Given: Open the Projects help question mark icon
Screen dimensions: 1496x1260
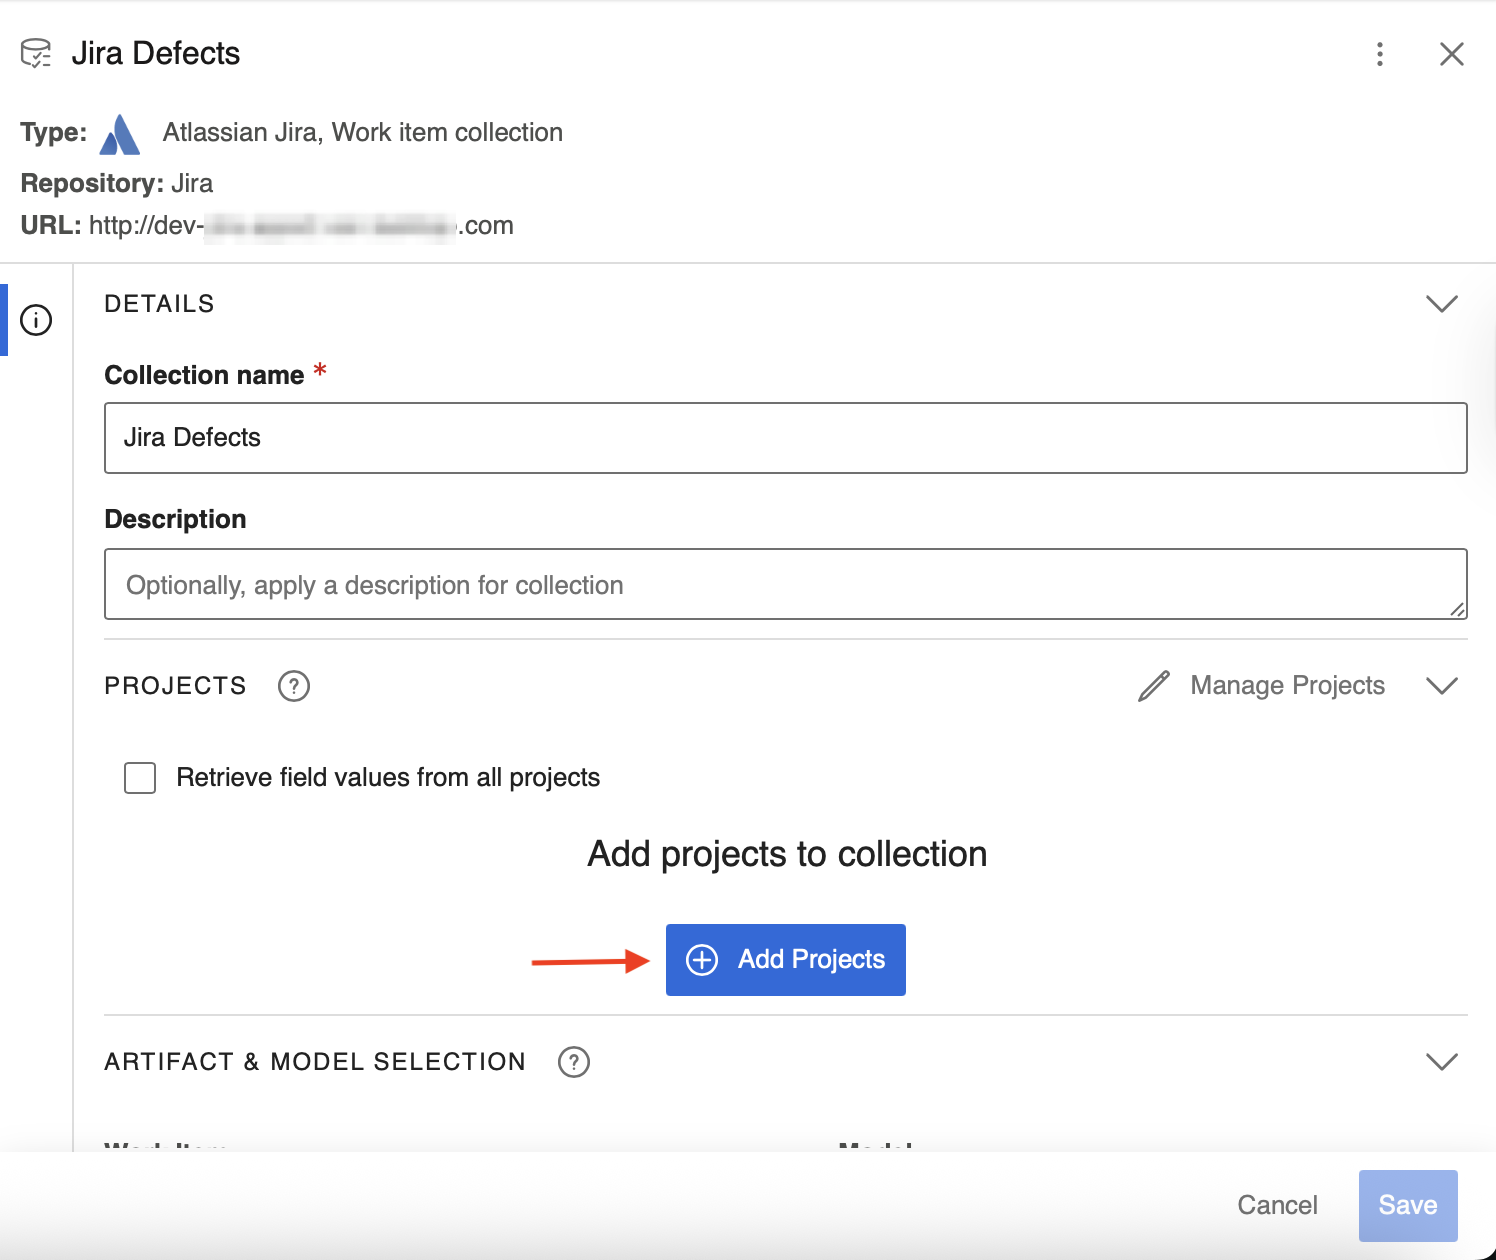Looking at the screenshot, I should click(x=293, y=686).
